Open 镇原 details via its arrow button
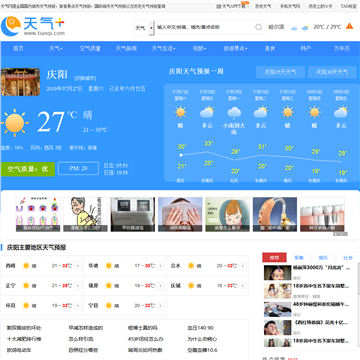The height and width of the screenshot is (360, 360). [x=160, y=286]
